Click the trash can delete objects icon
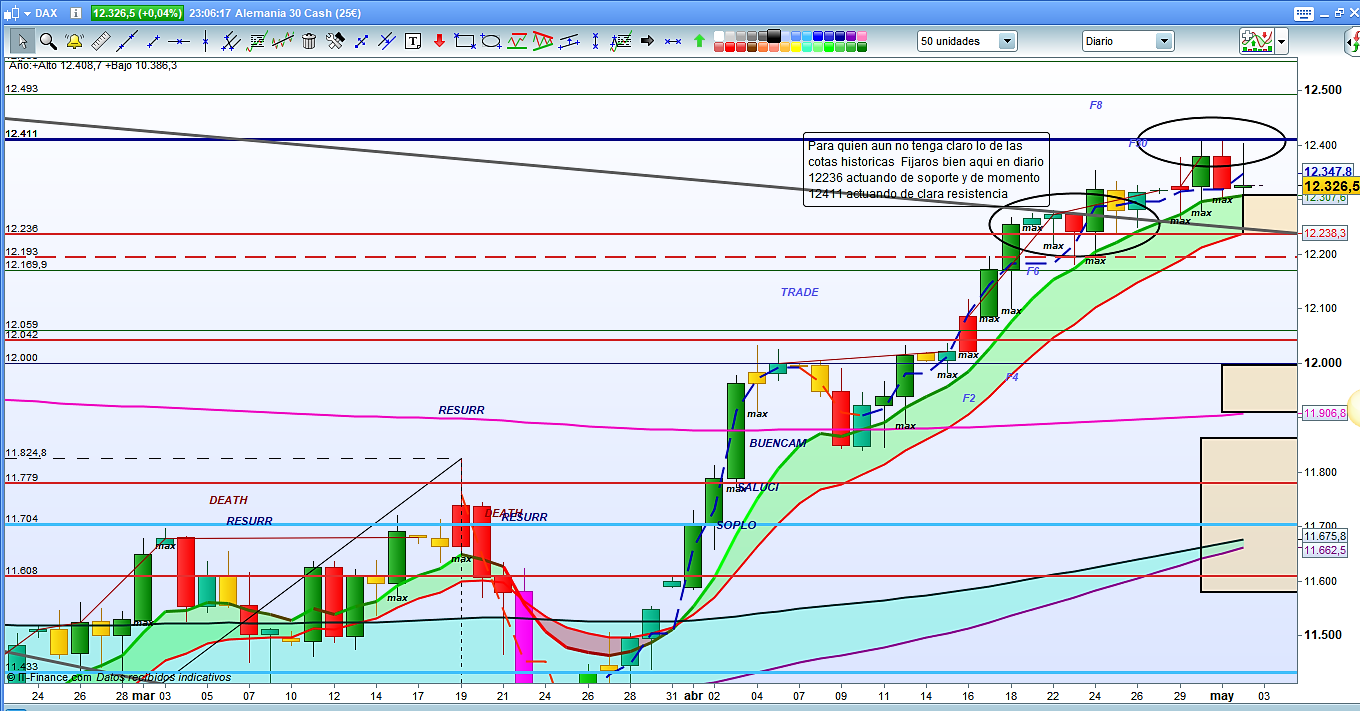This screenshot has height=711, width=1360. (309, 41)
